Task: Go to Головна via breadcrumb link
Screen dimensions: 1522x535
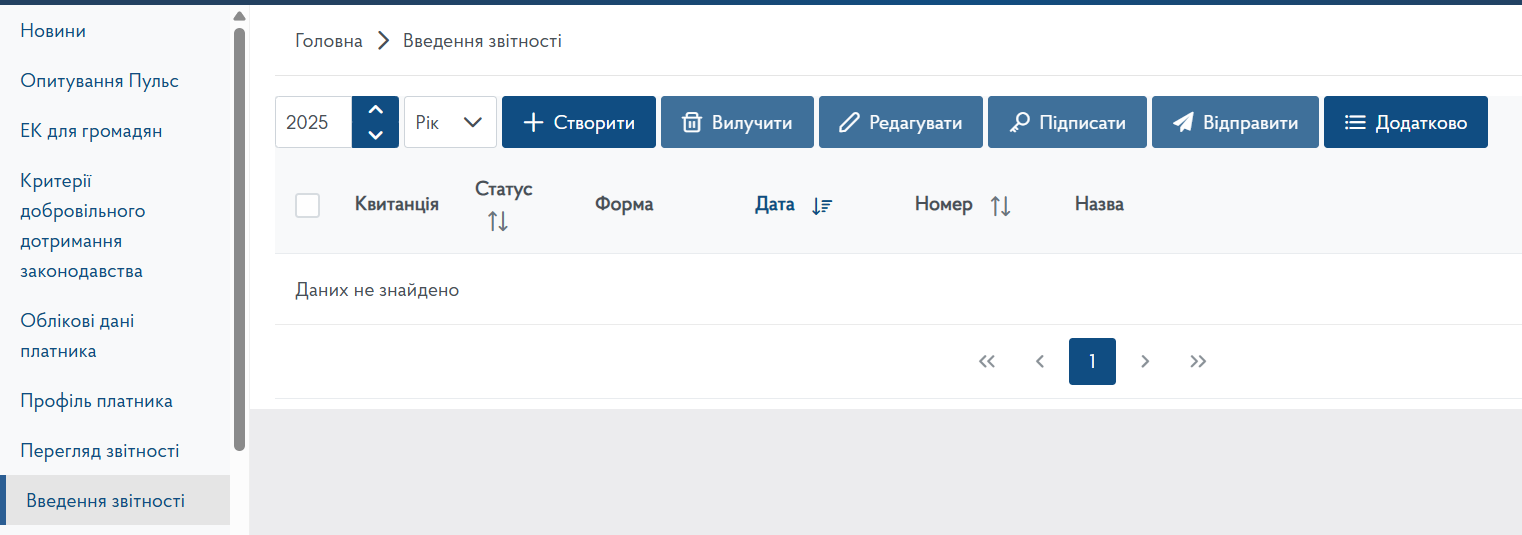Action: [329, 41]
